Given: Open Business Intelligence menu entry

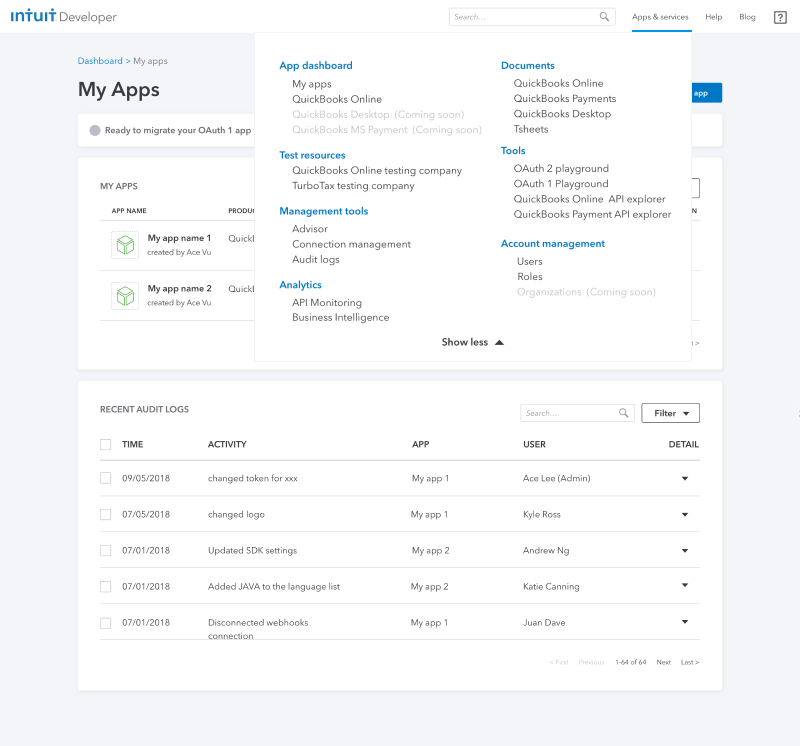Looking at the screenshot, I should pos(340,317).
